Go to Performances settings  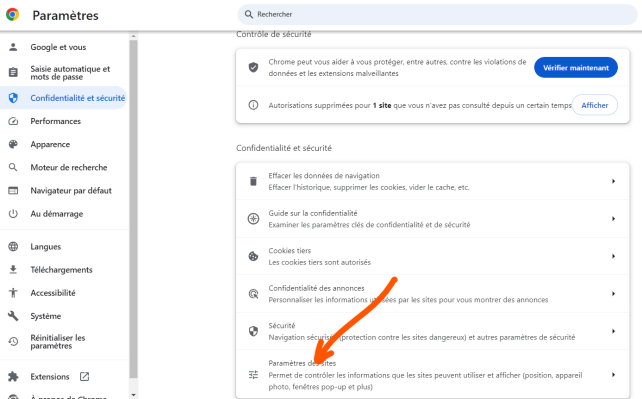click(x=55, y=121)
